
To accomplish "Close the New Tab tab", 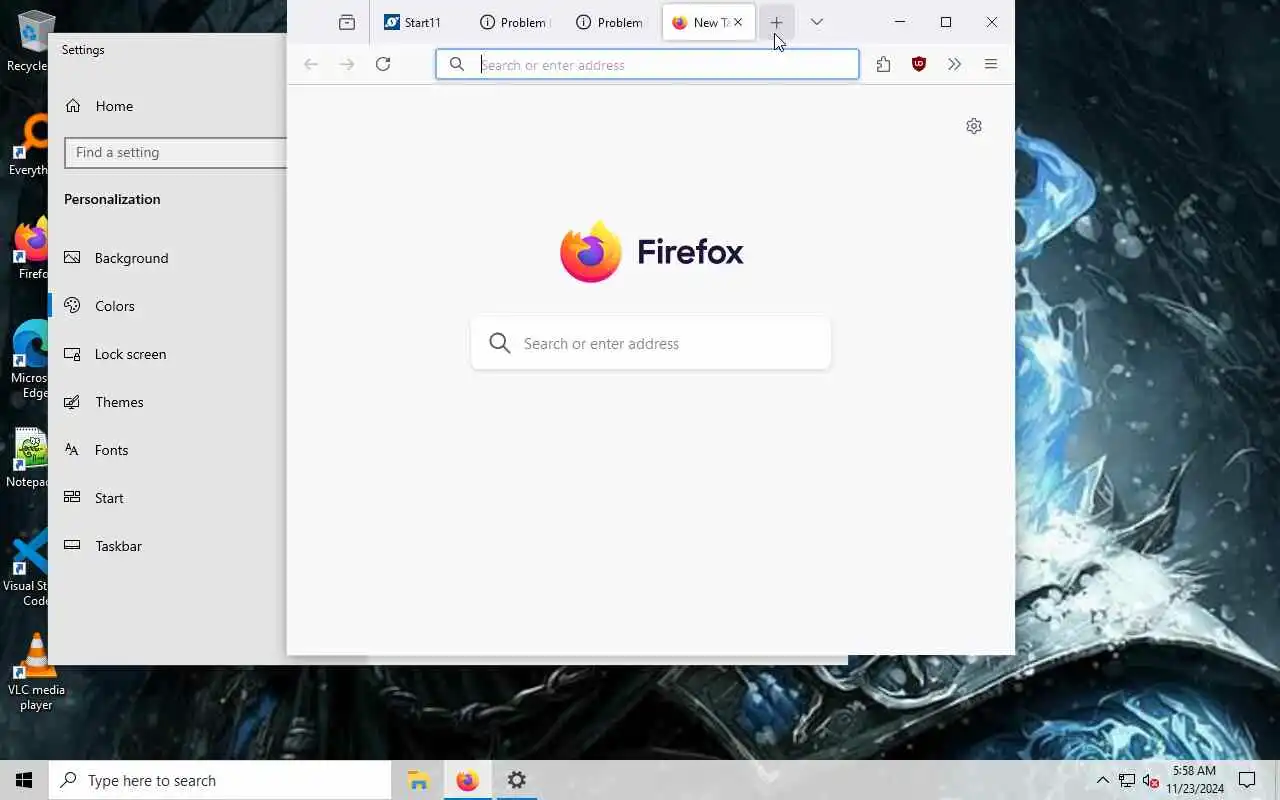I will [738, 22].
